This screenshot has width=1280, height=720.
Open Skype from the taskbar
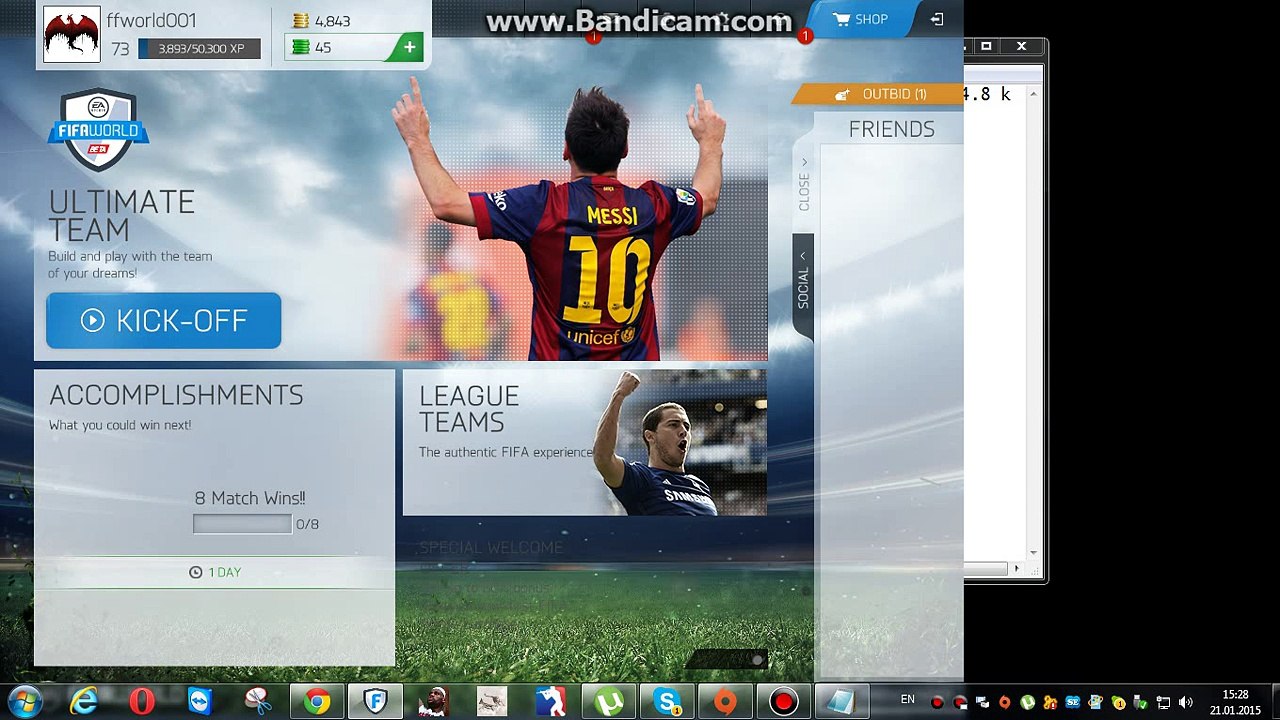click(667, 702)
